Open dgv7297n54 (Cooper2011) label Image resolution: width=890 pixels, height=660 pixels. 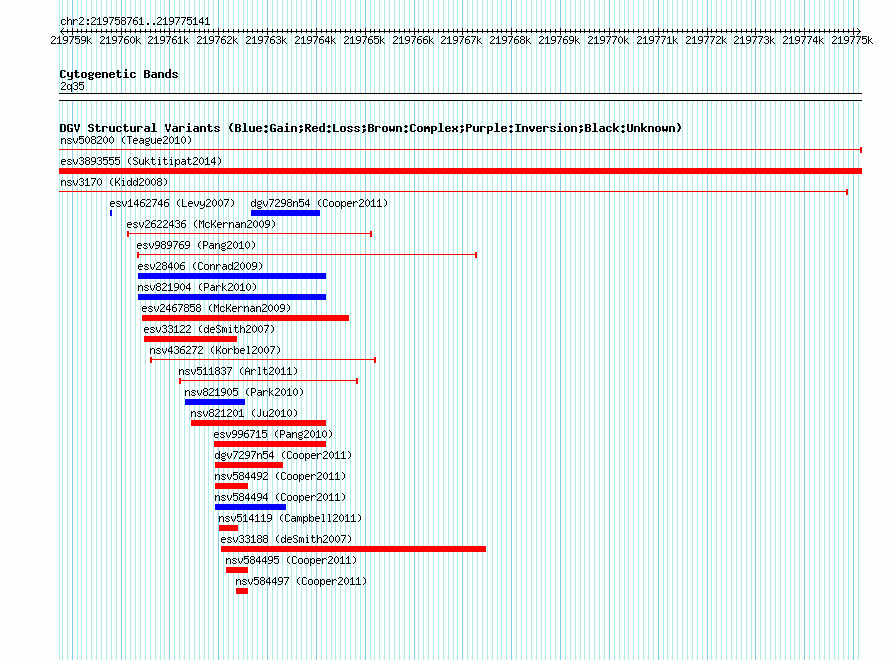coord(283,455)
